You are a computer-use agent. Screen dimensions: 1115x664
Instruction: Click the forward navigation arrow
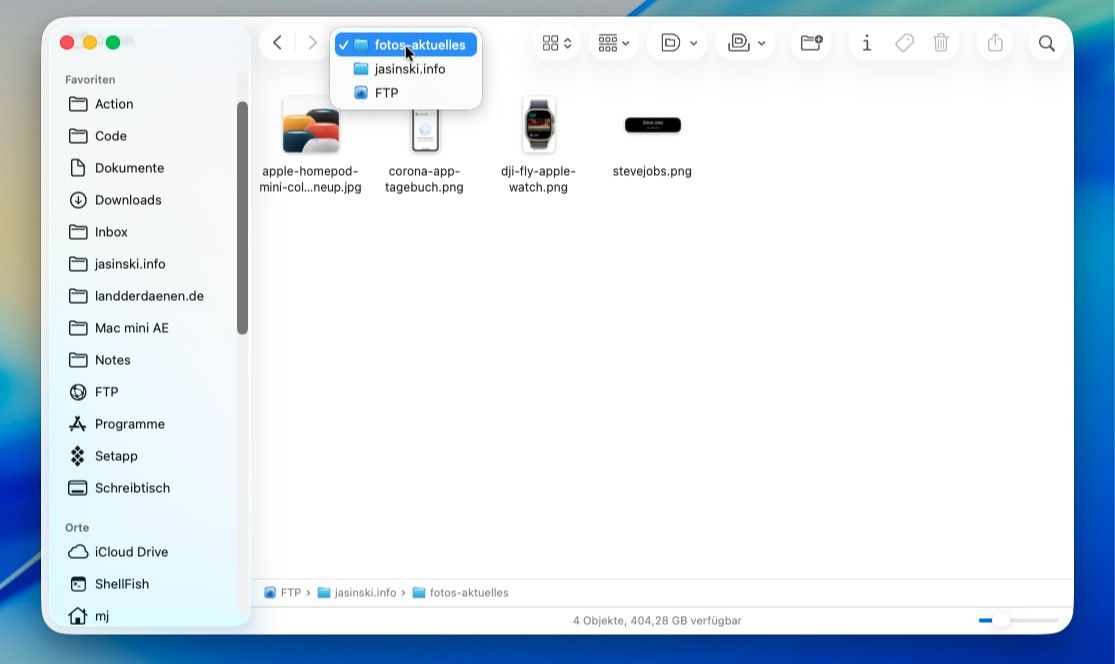(312, 43)
